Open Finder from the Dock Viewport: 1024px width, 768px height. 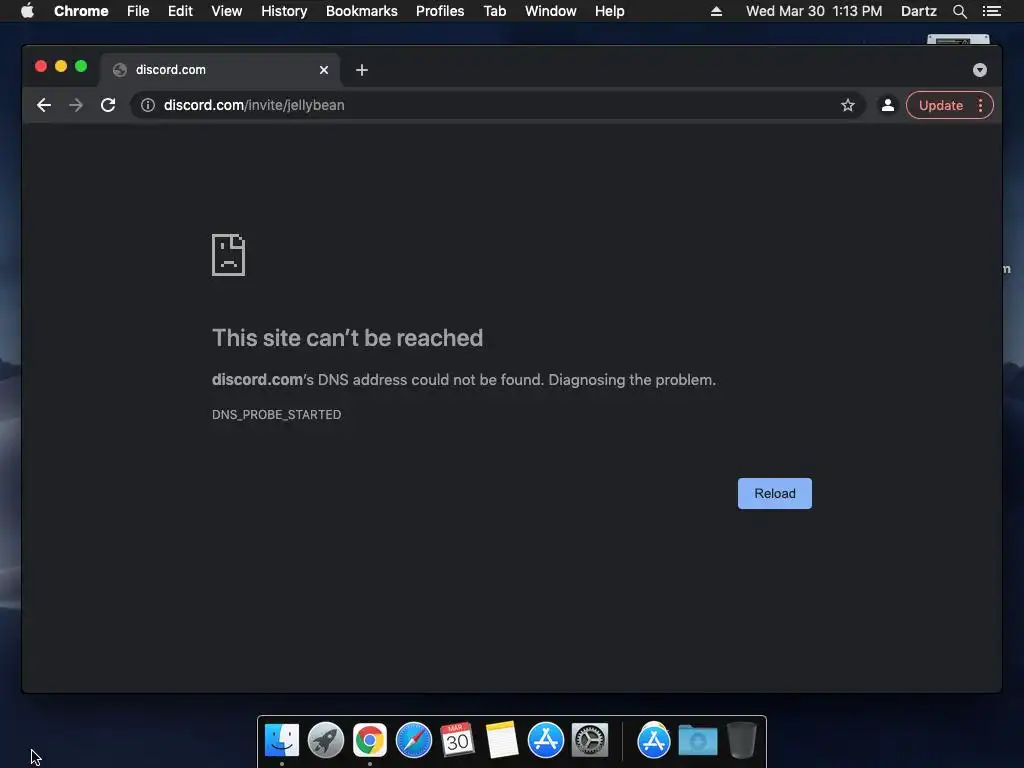(281, 741)
